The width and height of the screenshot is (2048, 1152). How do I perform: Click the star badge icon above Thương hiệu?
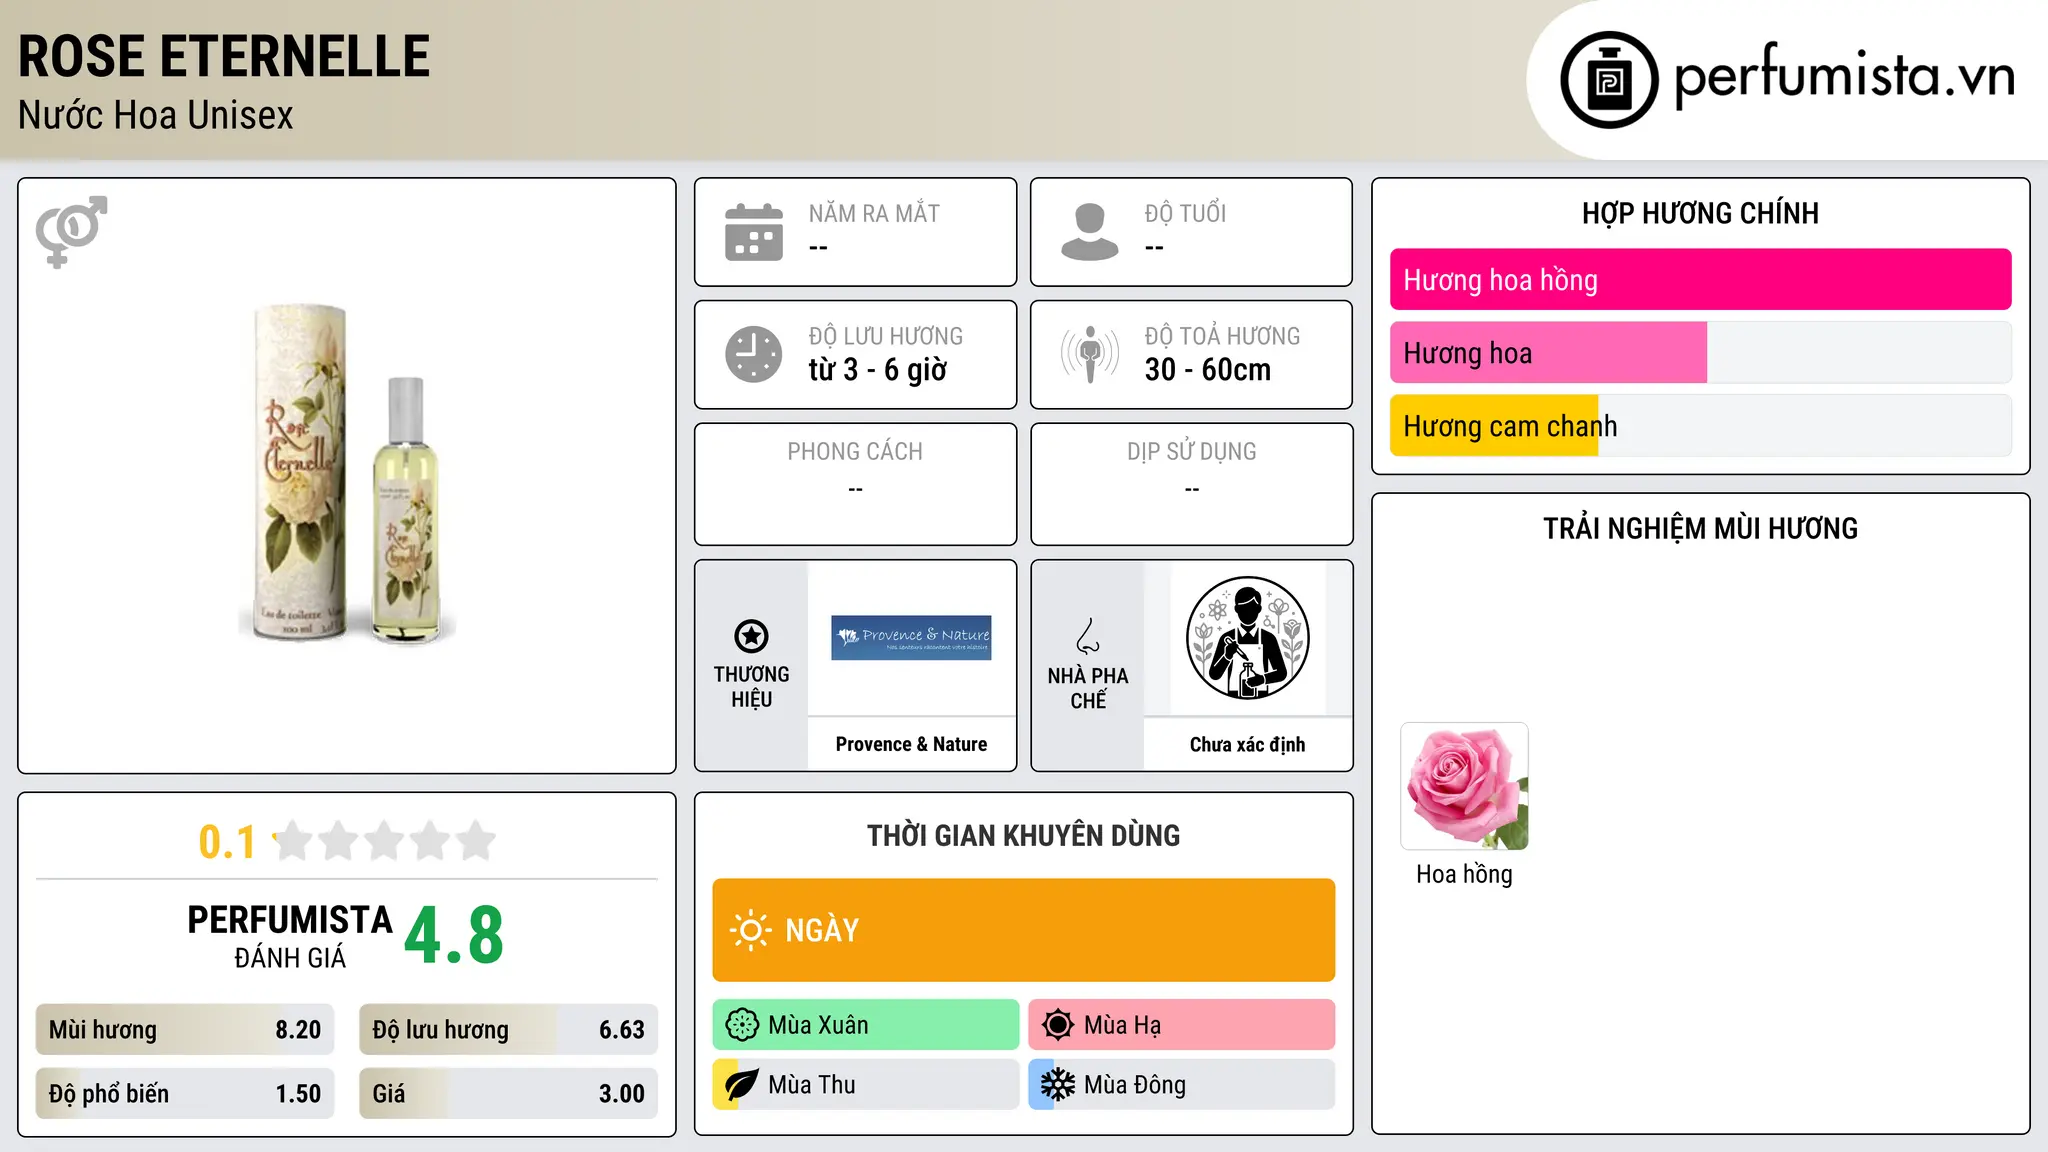click(x=751, y=636)
